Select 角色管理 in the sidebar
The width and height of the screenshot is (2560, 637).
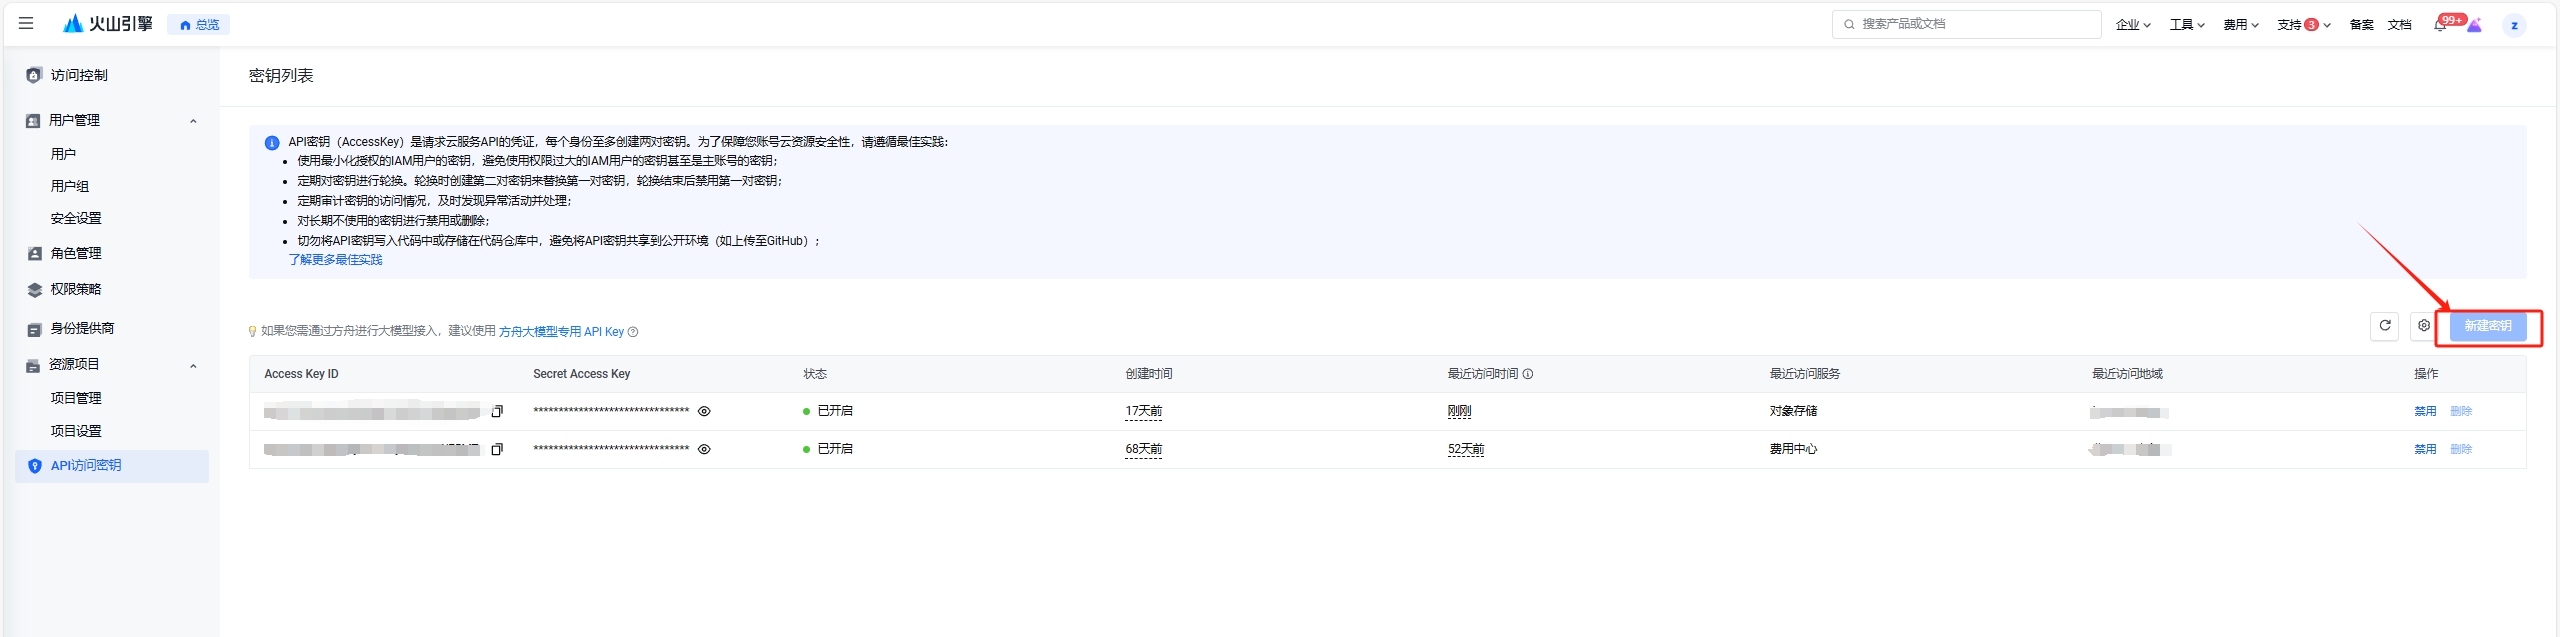[x=76, y=253]
